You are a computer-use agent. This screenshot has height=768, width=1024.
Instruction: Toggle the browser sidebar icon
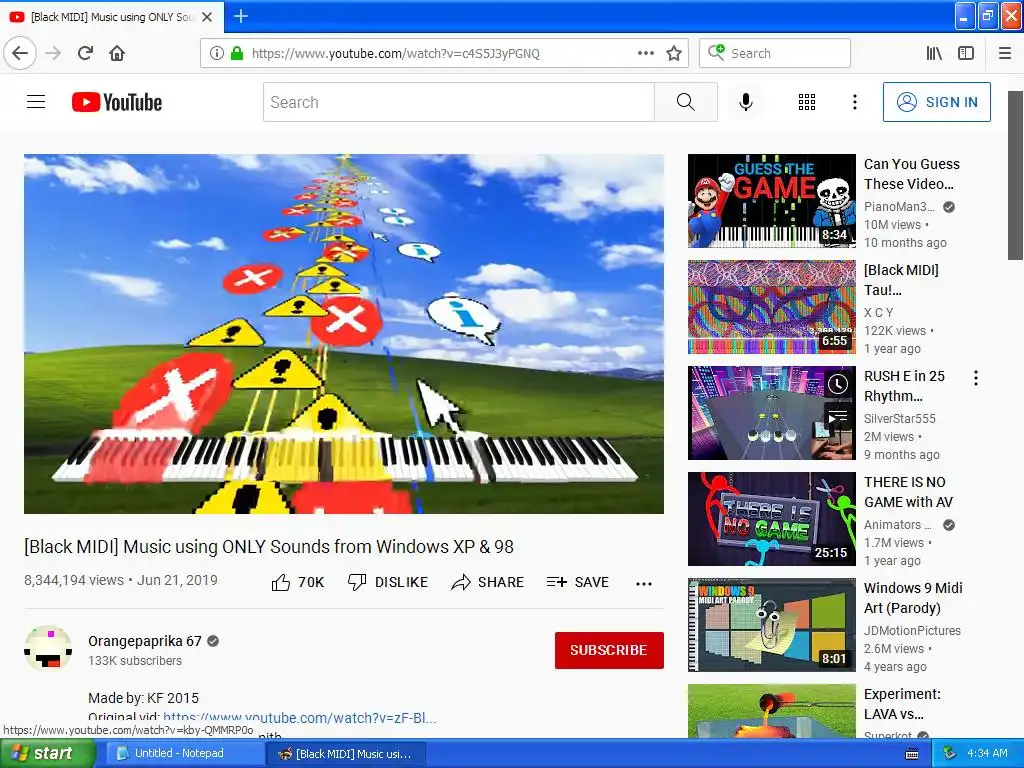pos(966,54)
